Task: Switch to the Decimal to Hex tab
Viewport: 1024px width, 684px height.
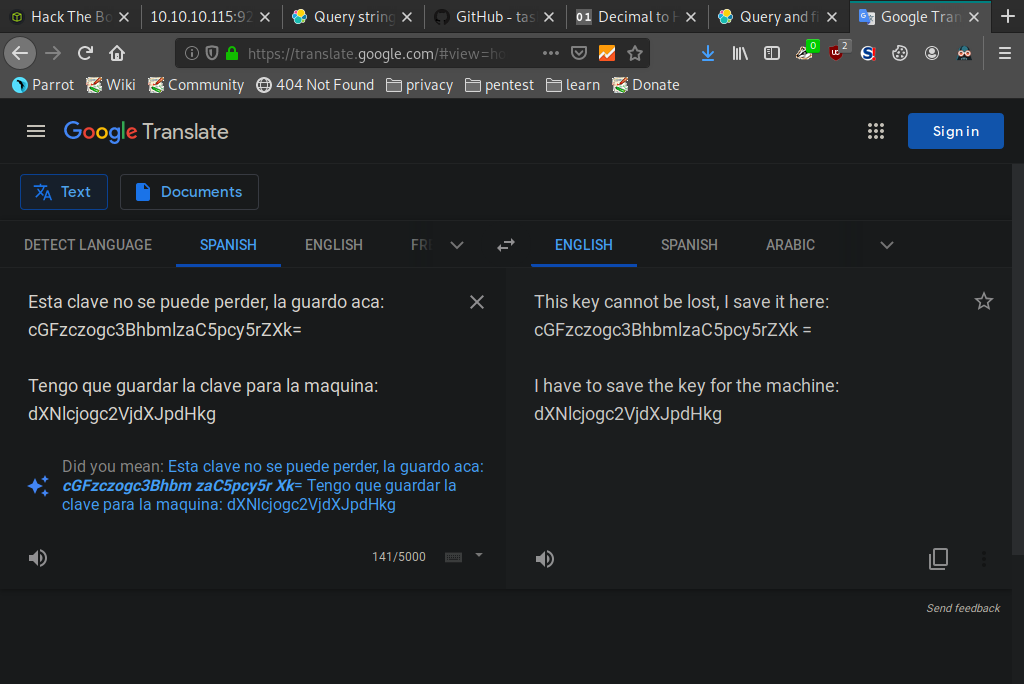Action: pos(637,17)
